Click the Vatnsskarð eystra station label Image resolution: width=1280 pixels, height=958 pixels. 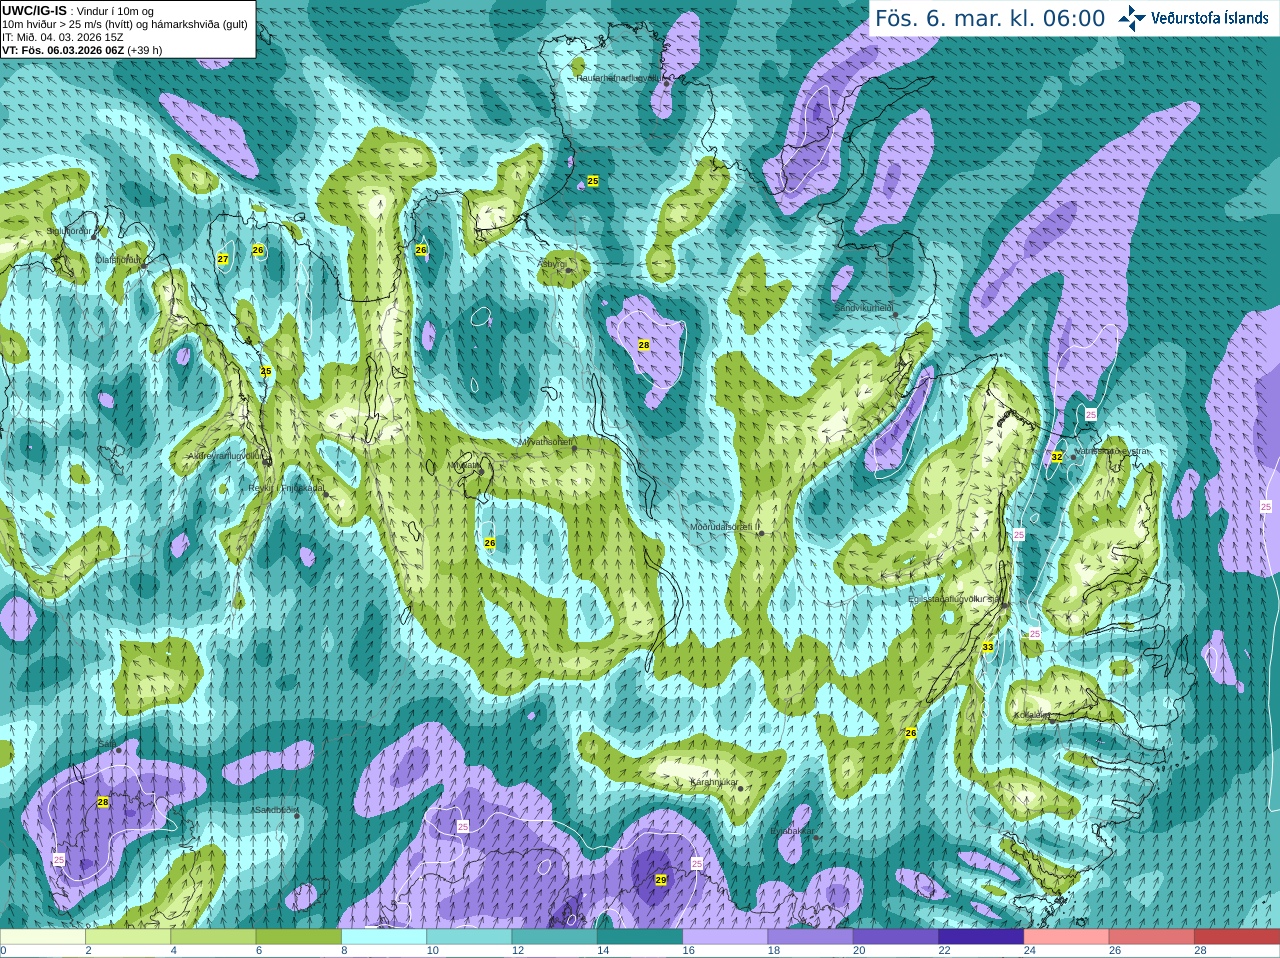click(1112, 451)
